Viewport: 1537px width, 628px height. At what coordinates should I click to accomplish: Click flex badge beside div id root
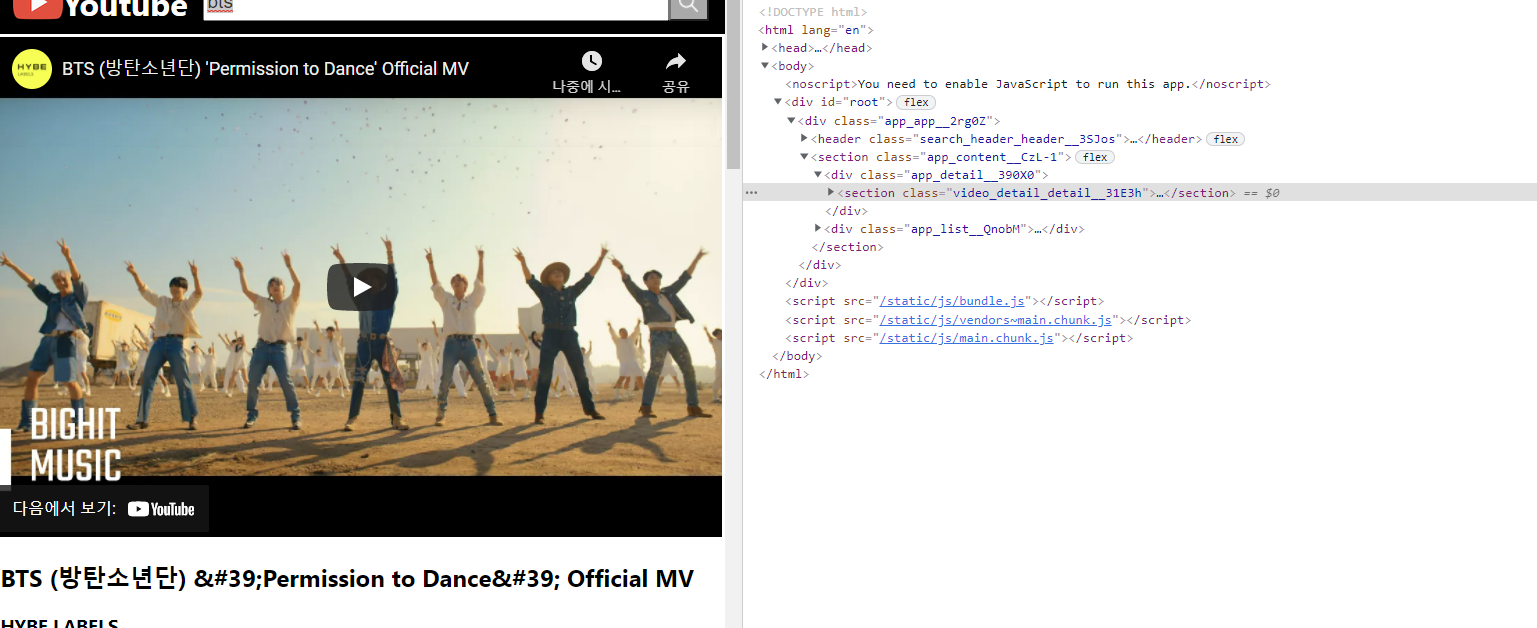916,103
